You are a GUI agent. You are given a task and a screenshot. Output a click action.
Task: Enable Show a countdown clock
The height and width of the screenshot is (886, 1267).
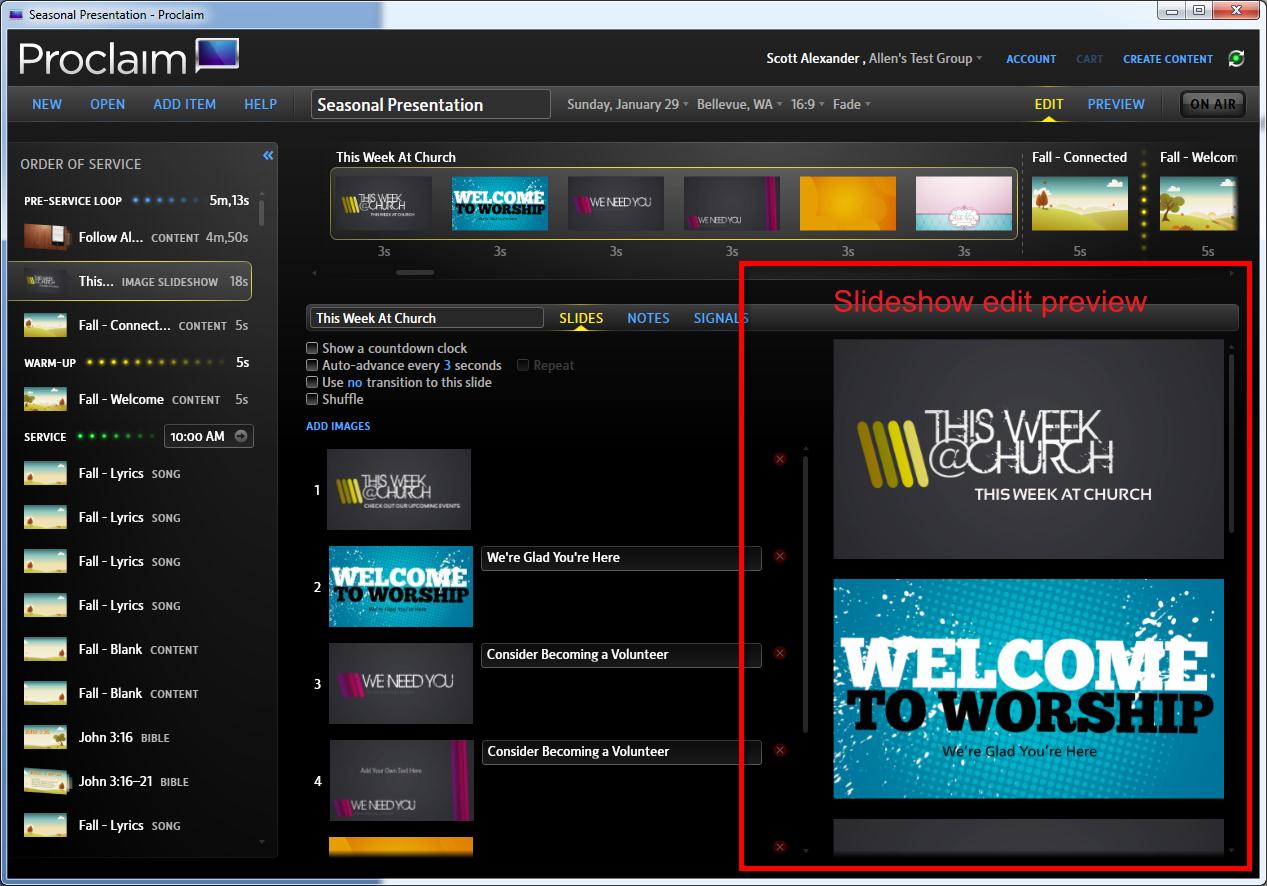313,348
